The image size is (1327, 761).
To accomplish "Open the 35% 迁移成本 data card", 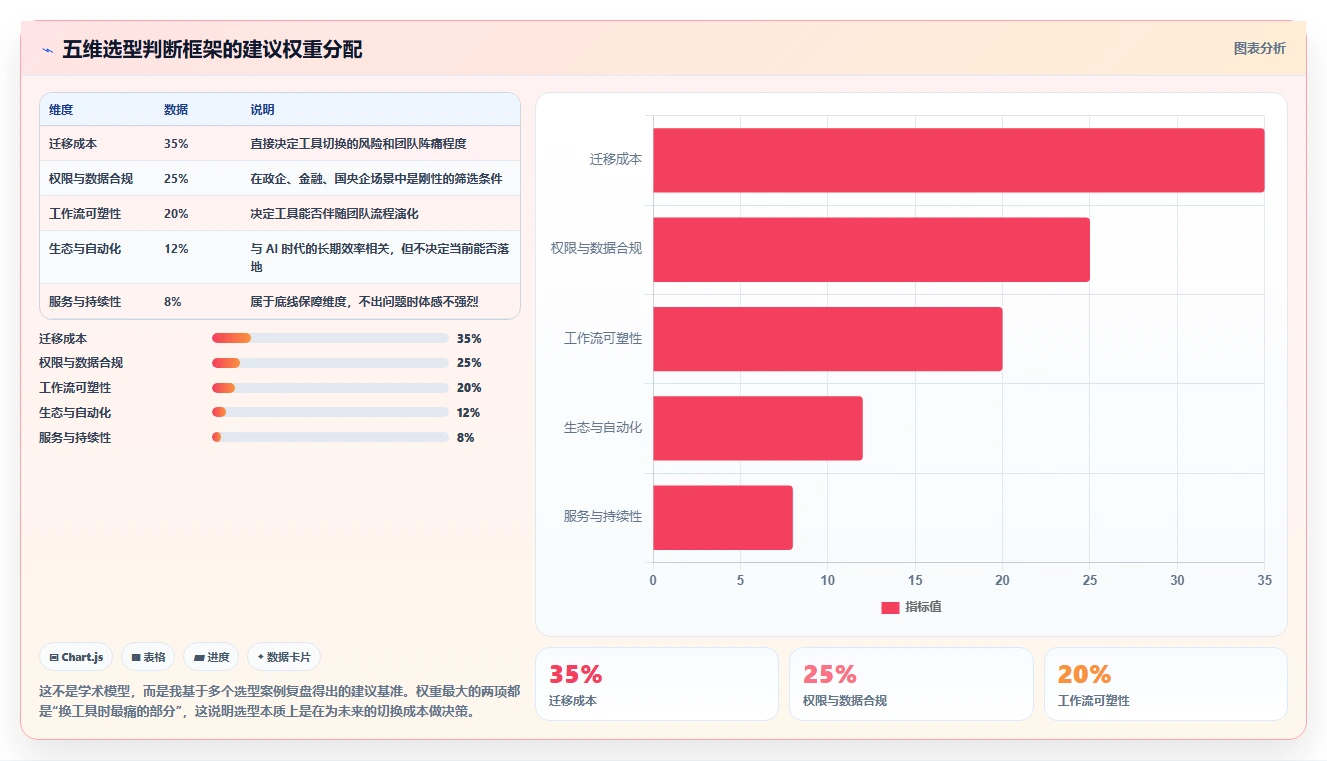I will [657, 684].
